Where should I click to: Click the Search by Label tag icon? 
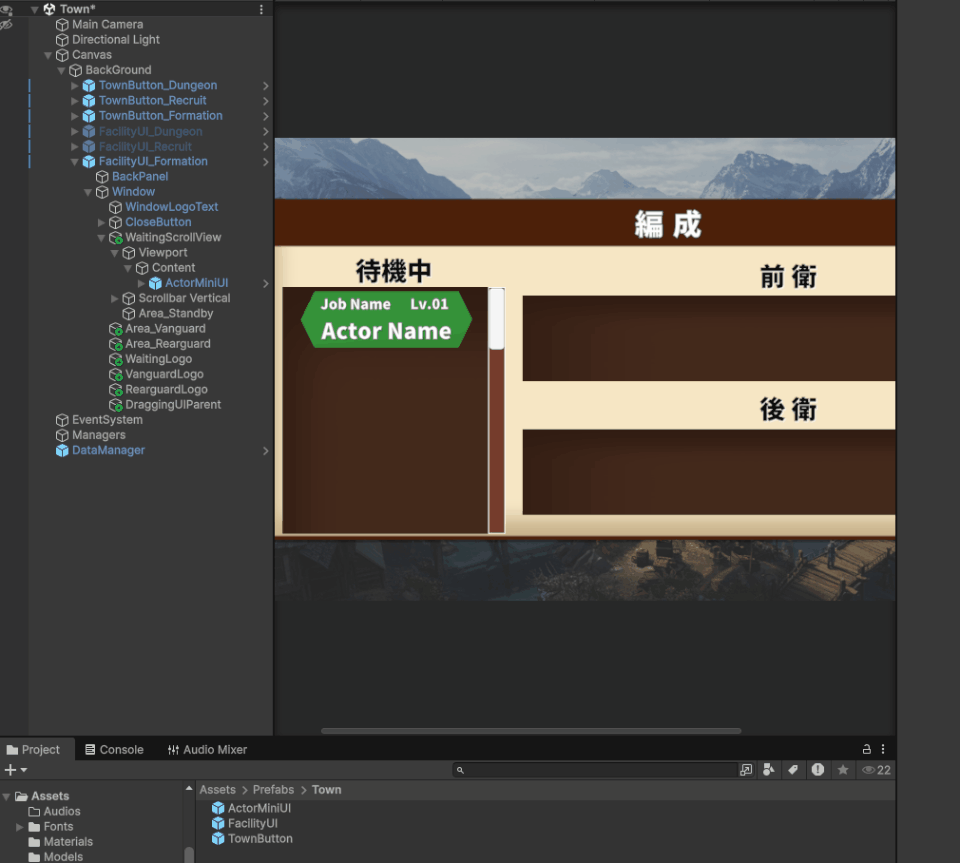point(793,770)
